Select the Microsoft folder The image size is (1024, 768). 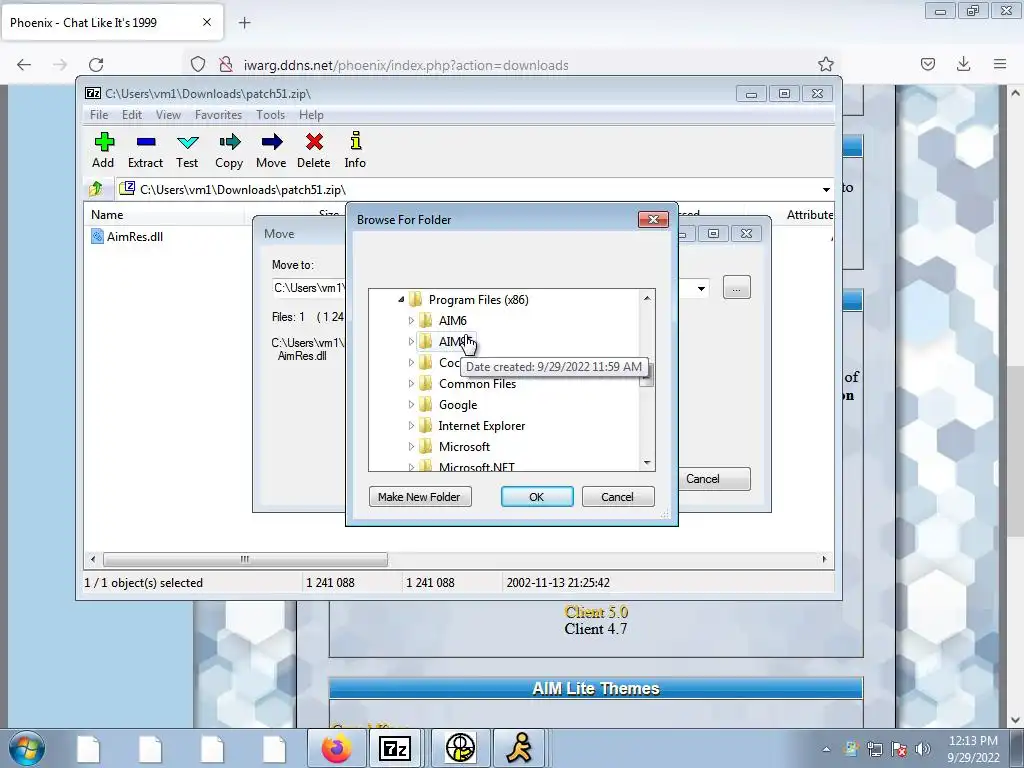464,446
